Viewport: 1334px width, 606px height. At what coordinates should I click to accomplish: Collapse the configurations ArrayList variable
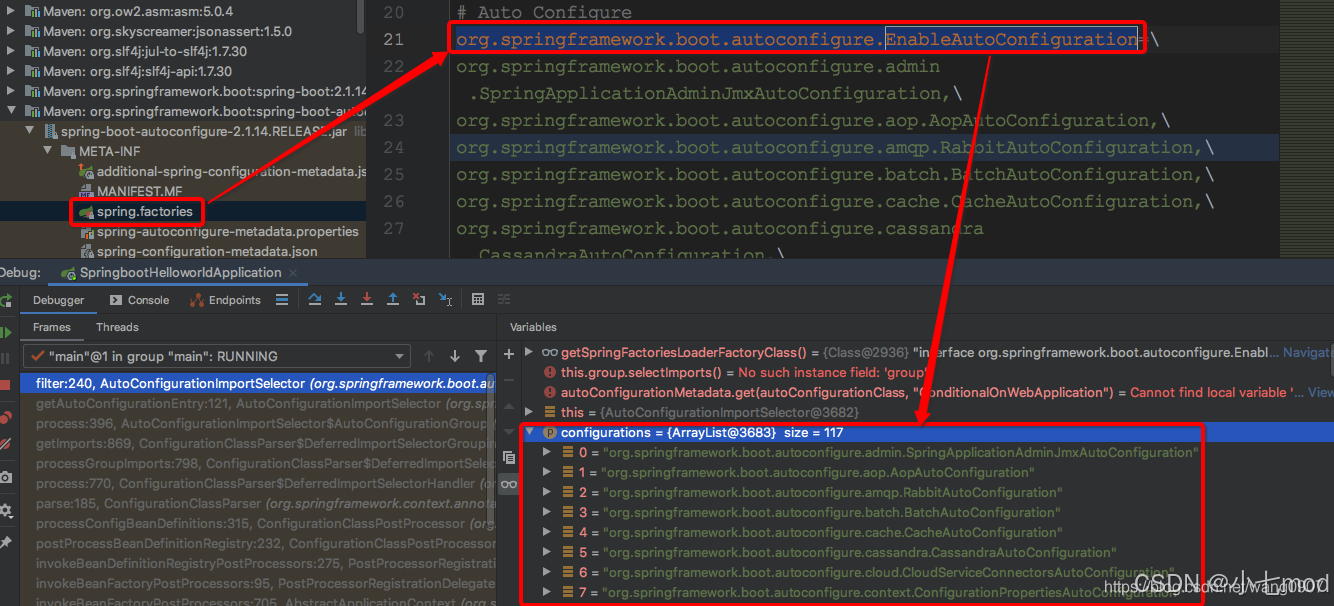[x=530, y=432]
